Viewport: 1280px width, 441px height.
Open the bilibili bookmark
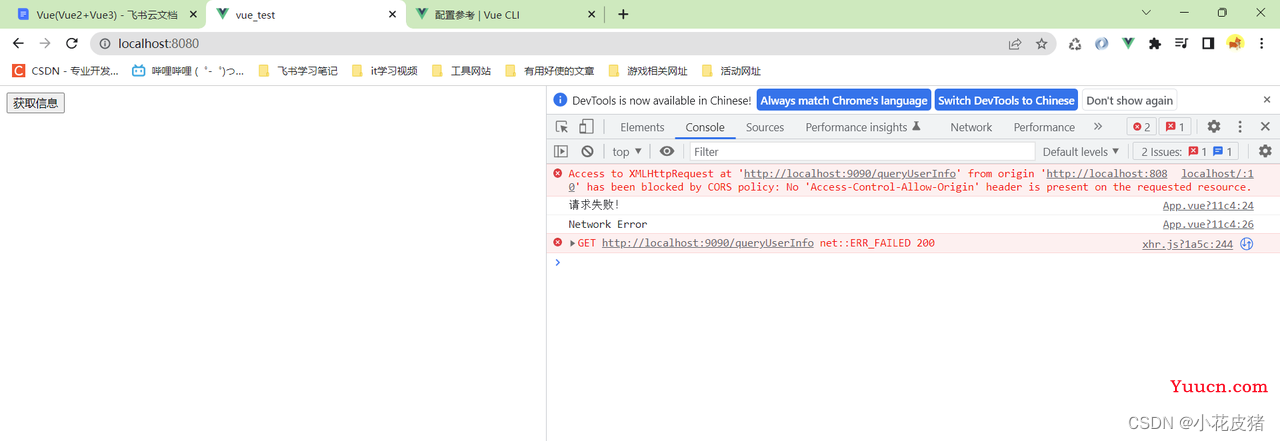[188, 71]
